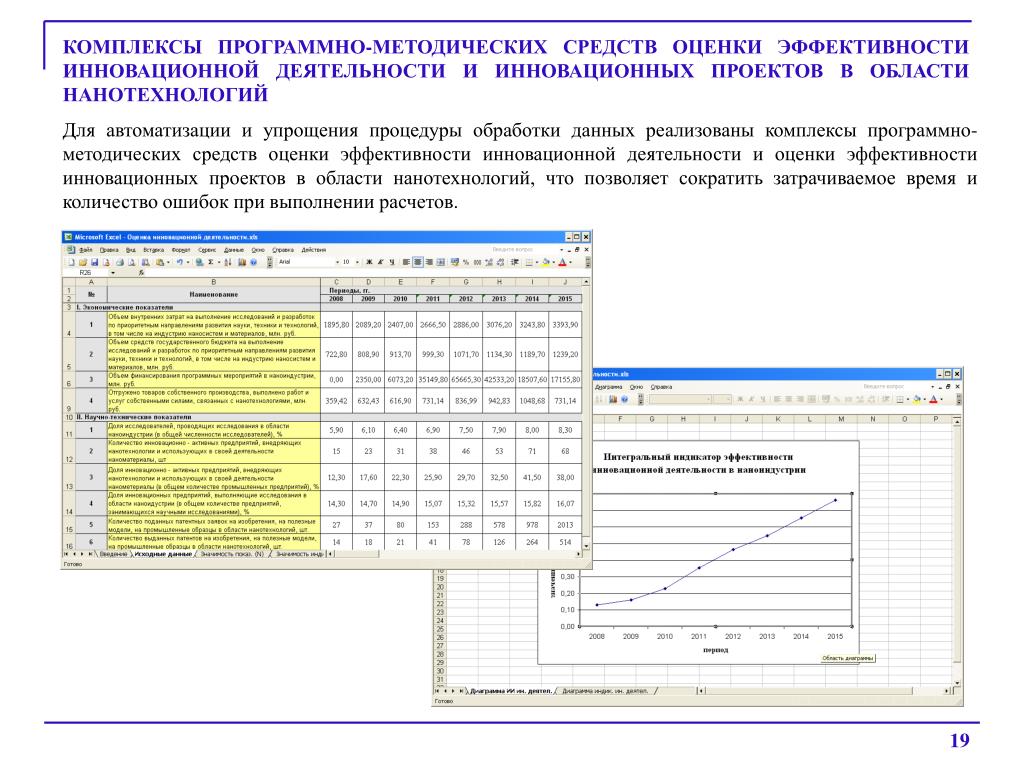Click the first sheet navigation arrow in front window
The image size is (1024, 768).
point(65,554)
